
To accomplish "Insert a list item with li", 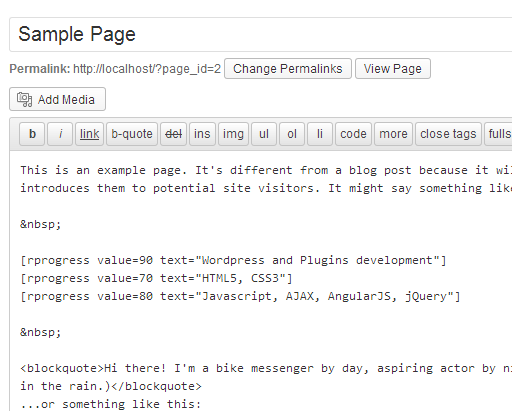I will coord(320,134).
